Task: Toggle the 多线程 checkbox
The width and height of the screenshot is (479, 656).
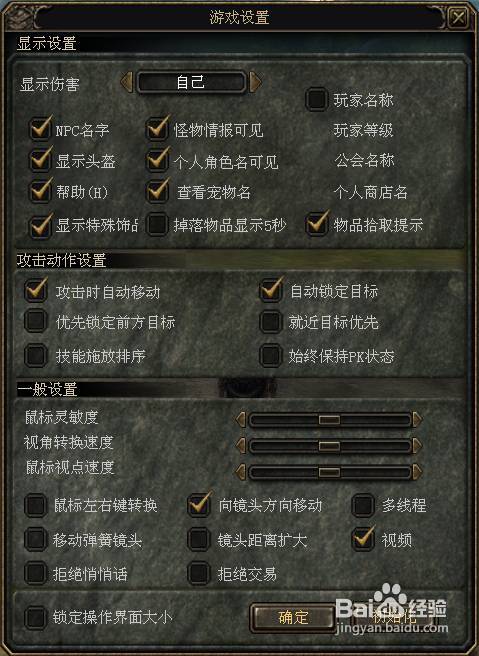Action: coord(363,505)
